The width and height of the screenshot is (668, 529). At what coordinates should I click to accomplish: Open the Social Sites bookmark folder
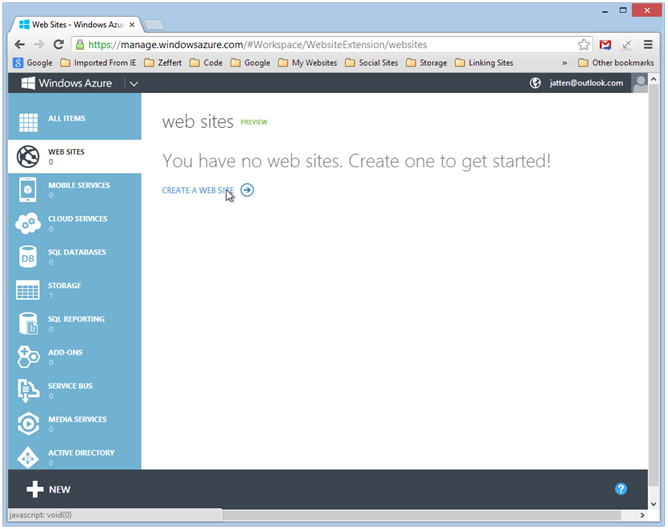tap(372, 63)
